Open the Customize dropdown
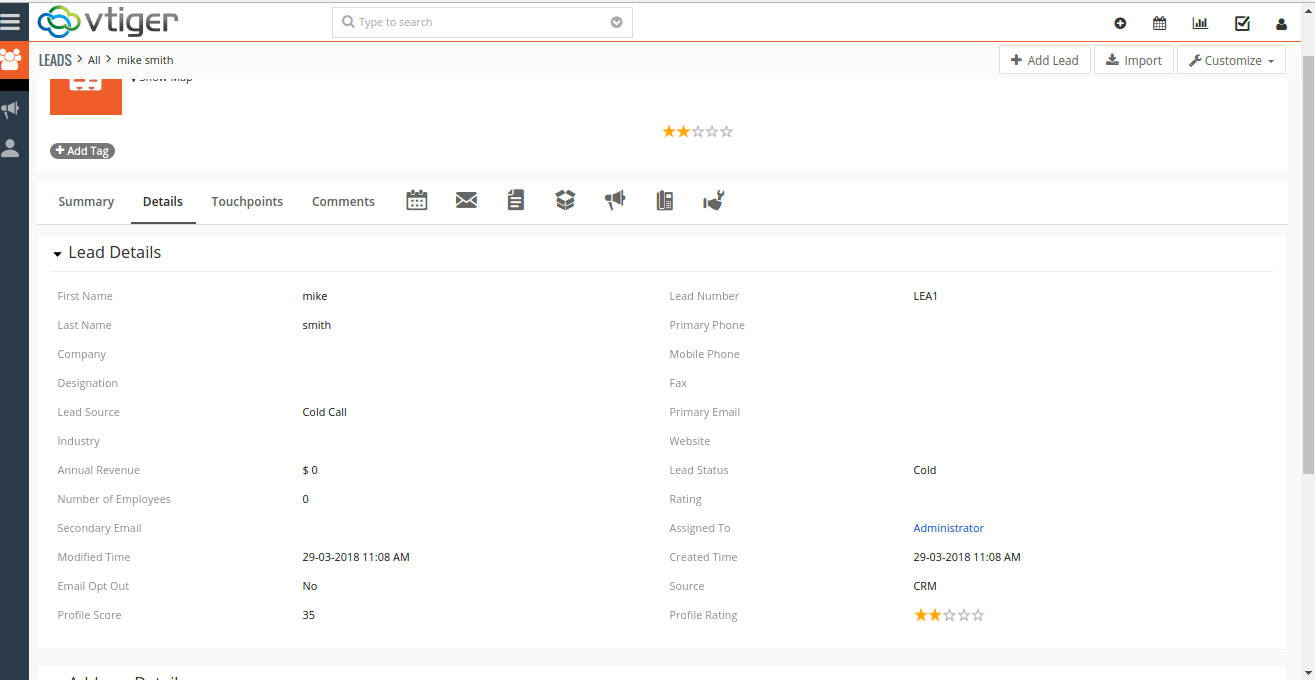1315x680 pixels. (x=1231, y=60)
